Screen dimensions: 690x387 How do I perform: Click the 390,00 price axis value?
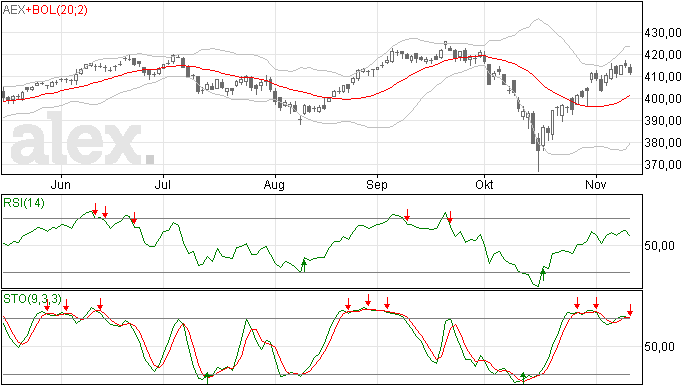pos(663,121)
